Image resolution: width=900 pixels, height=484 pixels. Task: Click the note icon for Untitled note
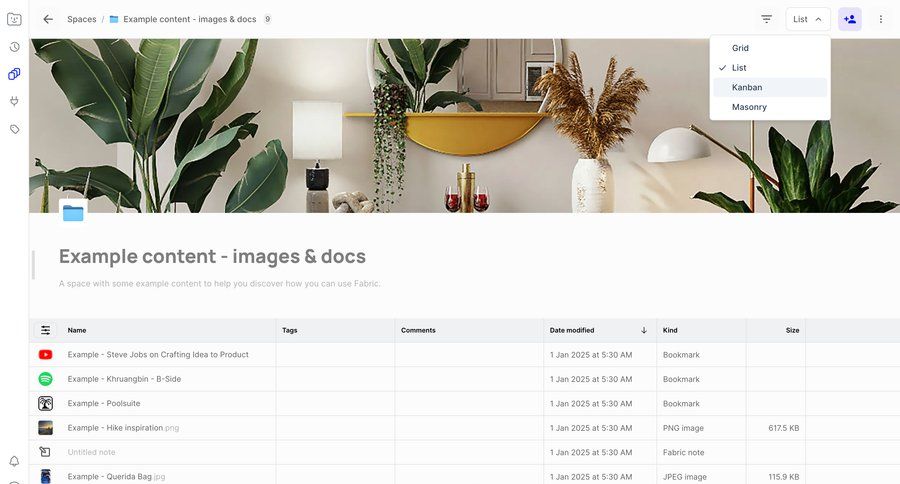tap(45, 452)
